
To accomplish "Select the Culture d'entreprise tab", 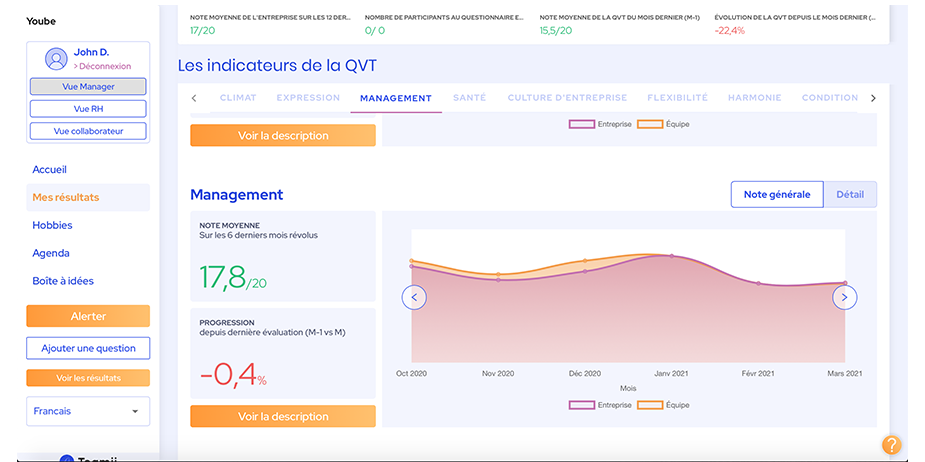I will [x=567, y=98].
